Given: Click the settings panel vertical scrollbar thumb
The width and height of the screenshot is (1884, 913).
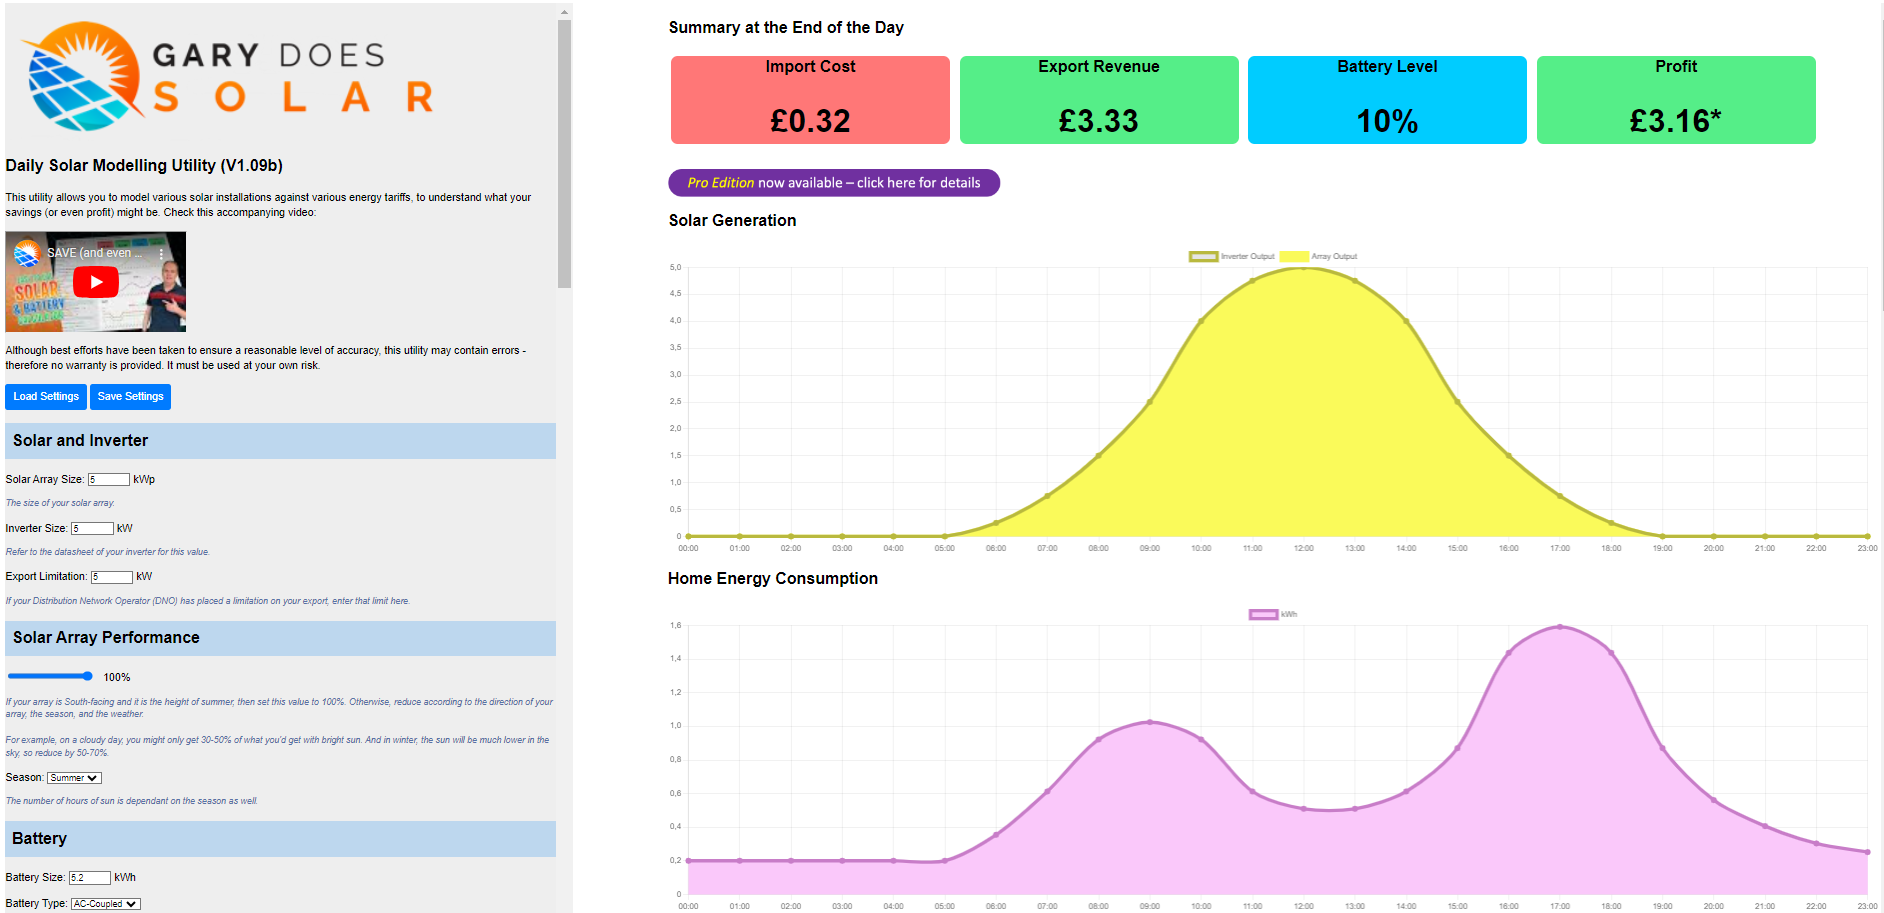Looking at the screenshot, I should coord(564,150).
